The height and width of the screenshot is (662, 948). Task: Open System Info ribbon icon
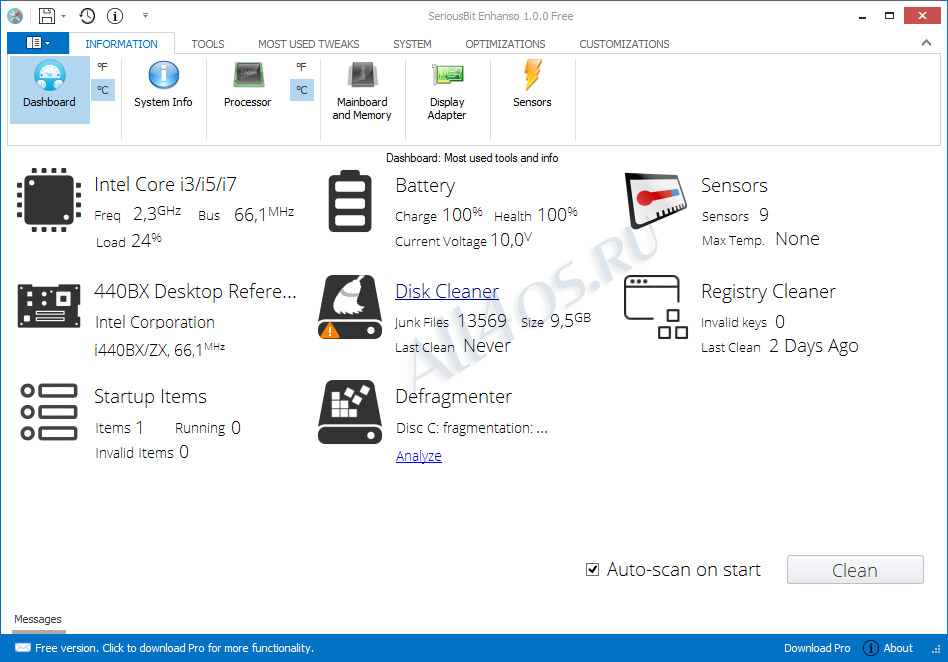[x=163, y=85]
